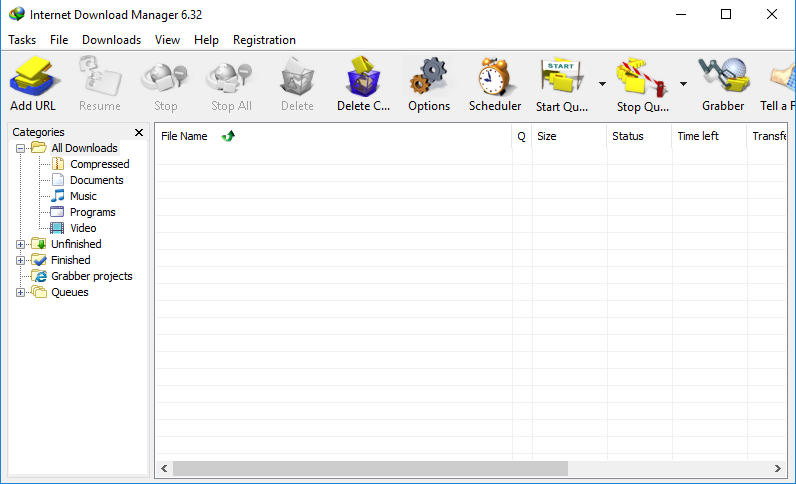The width and height of the screenshot is (796, 484).
Task: Sort by the Q column header
Action: point(521,136)
